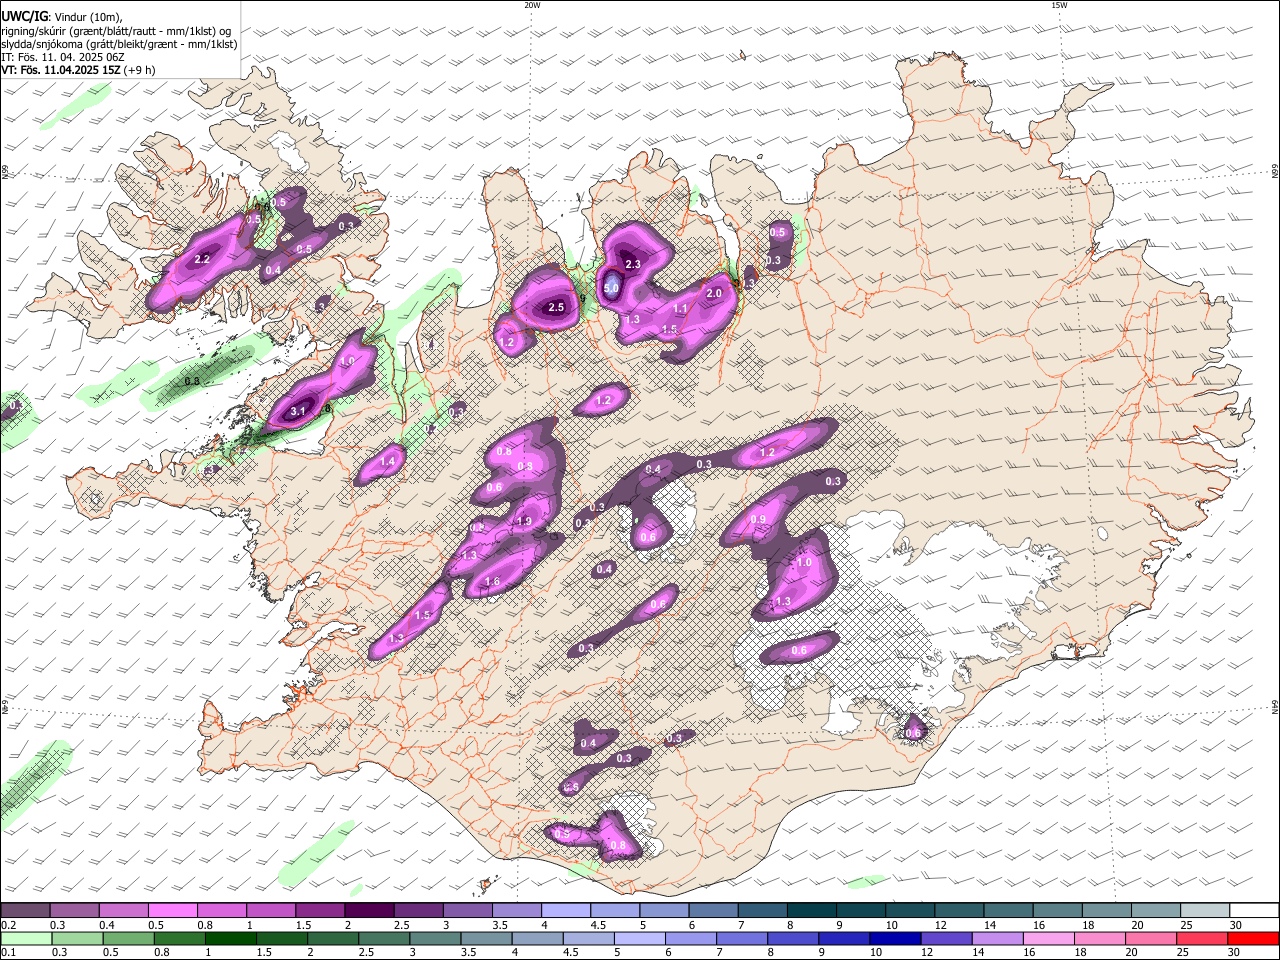The width and height of the screenshot is (1280, 960).
Task: Select the 3.1 precipitation label in the west
Action: 298,411
